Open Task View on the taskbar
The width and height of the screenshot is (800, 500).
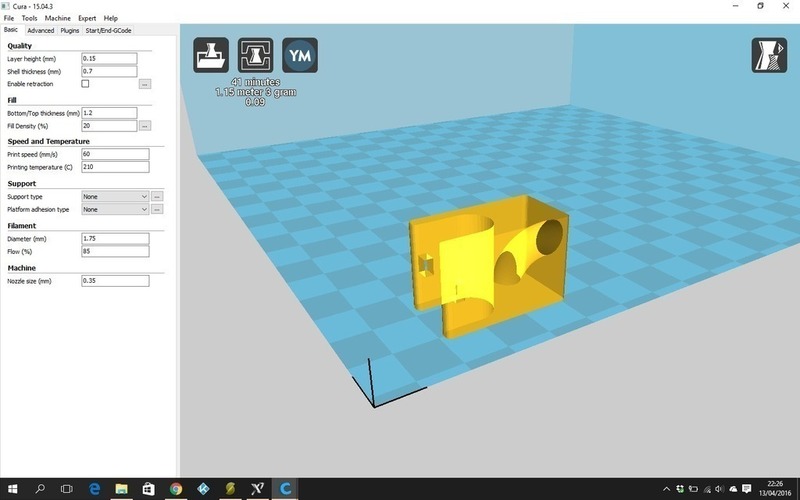(x=67, y=489)
